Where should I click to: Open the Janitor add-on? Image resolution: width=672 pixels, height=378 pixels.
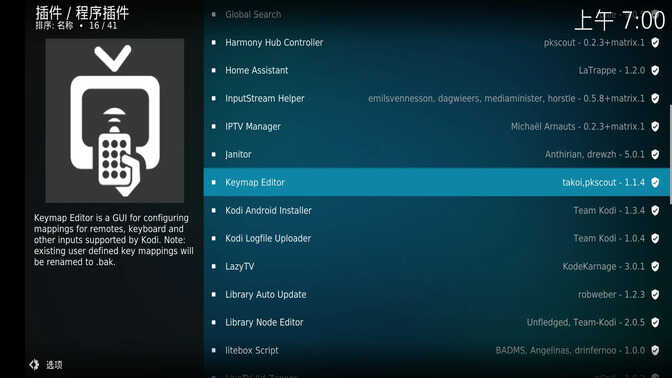pos(436,154)
